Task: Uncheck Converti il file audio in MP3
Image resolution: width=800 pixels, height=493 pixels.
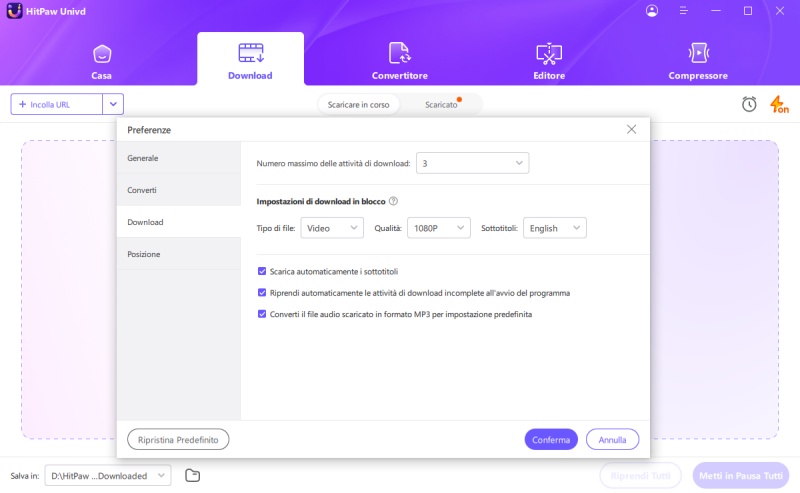Action: [x=262, y=314]
